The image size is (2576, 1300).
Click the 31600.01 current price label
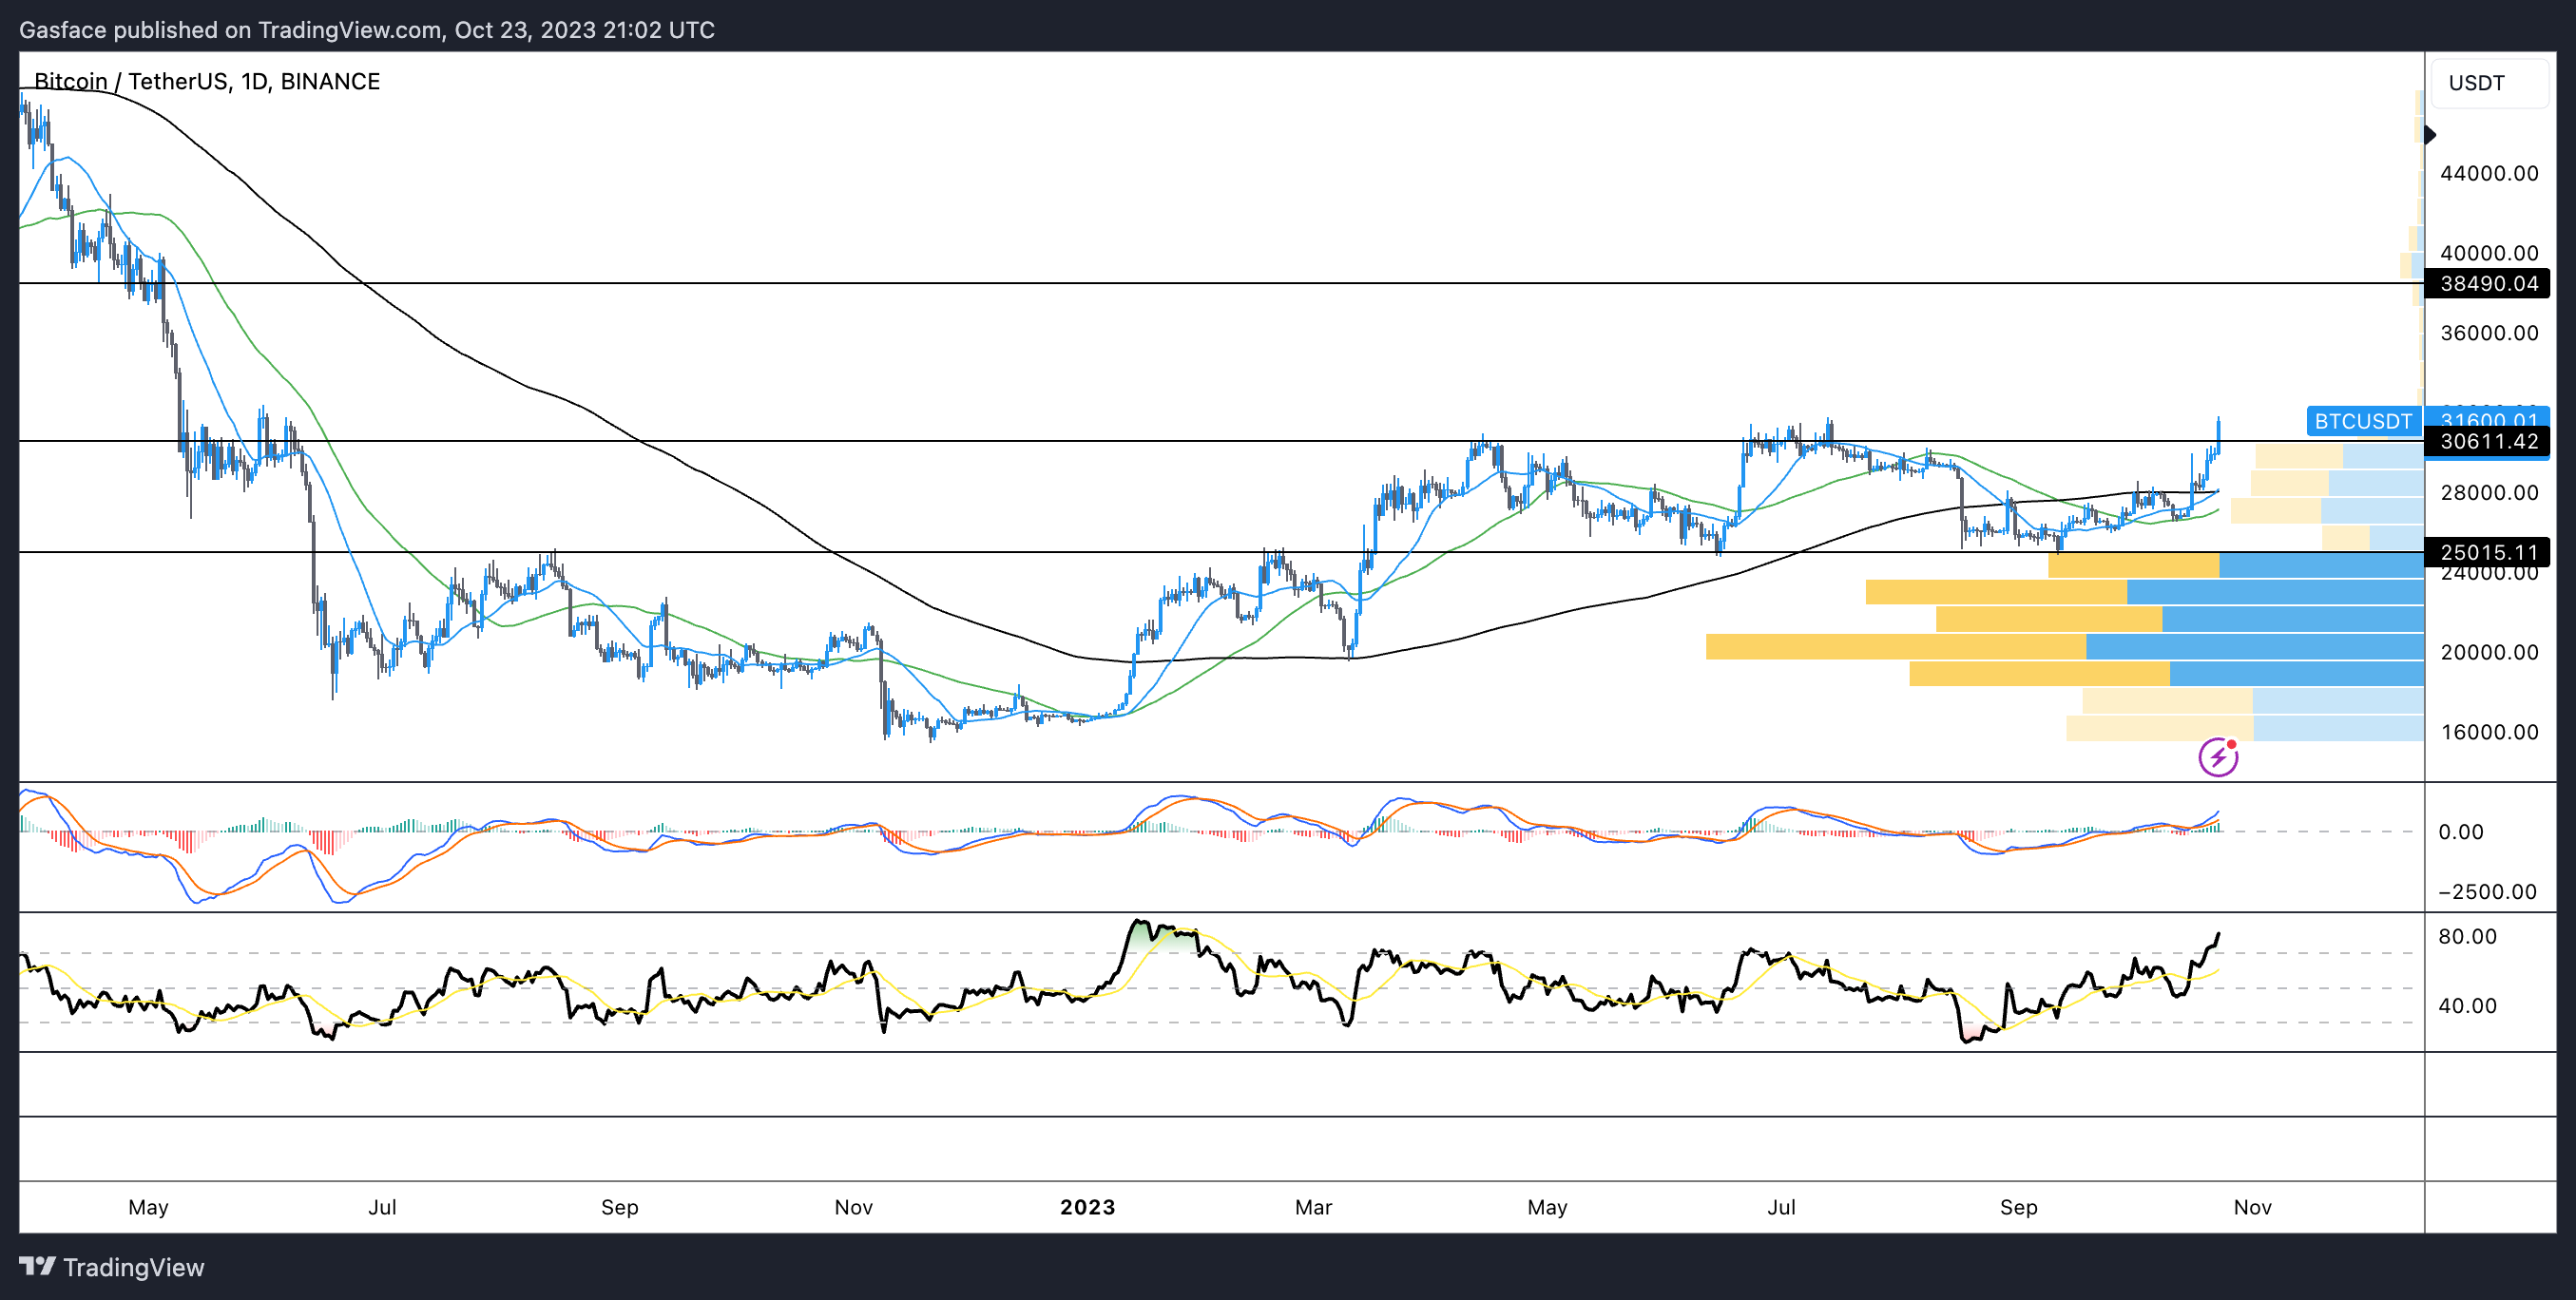[x=2488, y=416]
